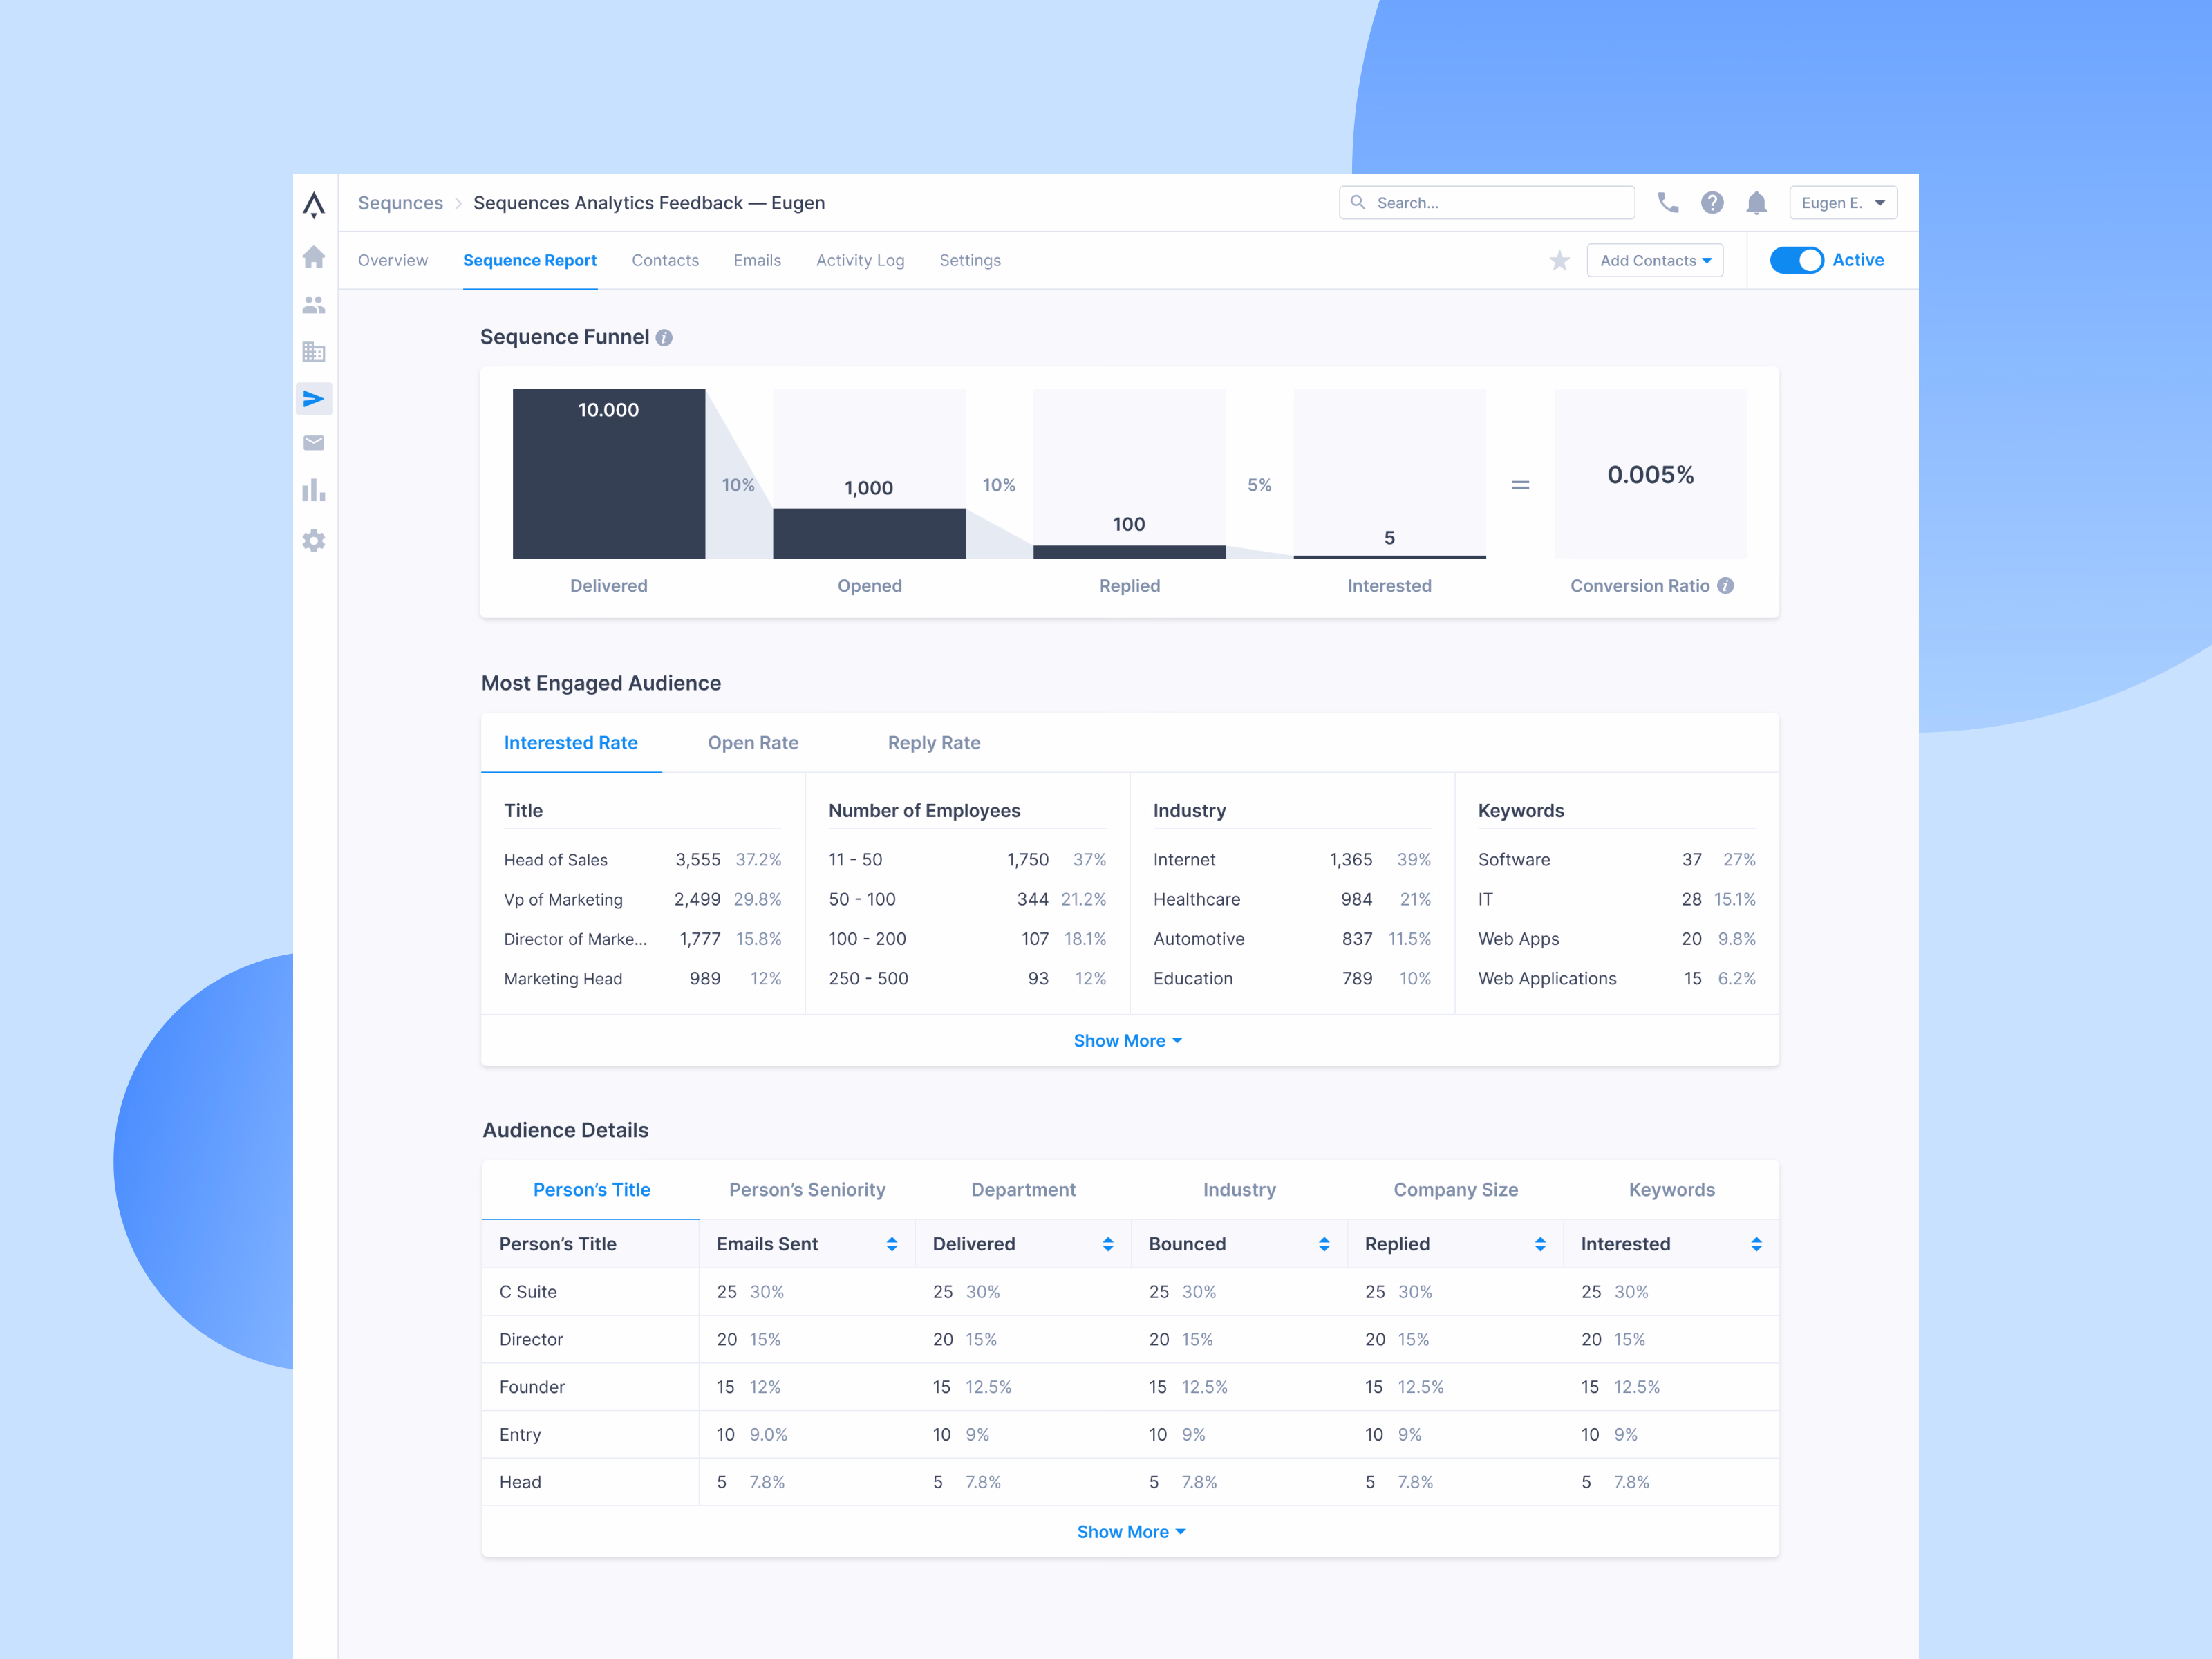Sort by Replied column arrows
Screen dimensions: 2212x1659
pyautogui.click(x=1540, y=1244)
